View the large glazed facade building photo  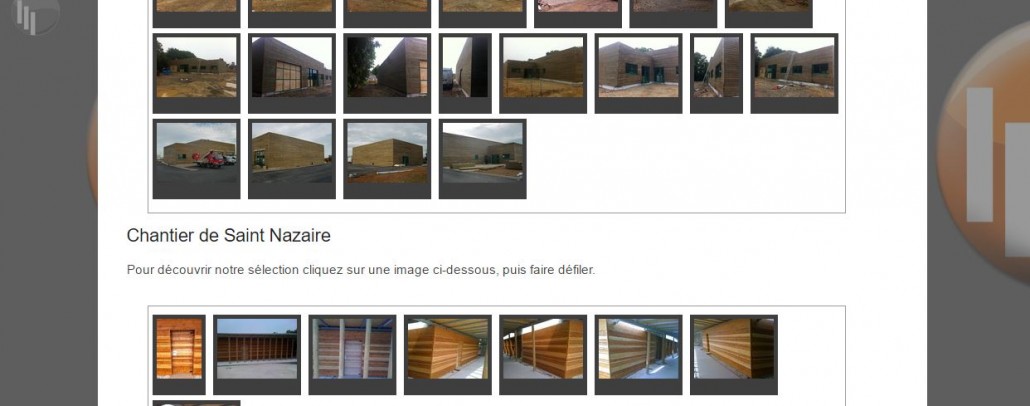[292, 74]
